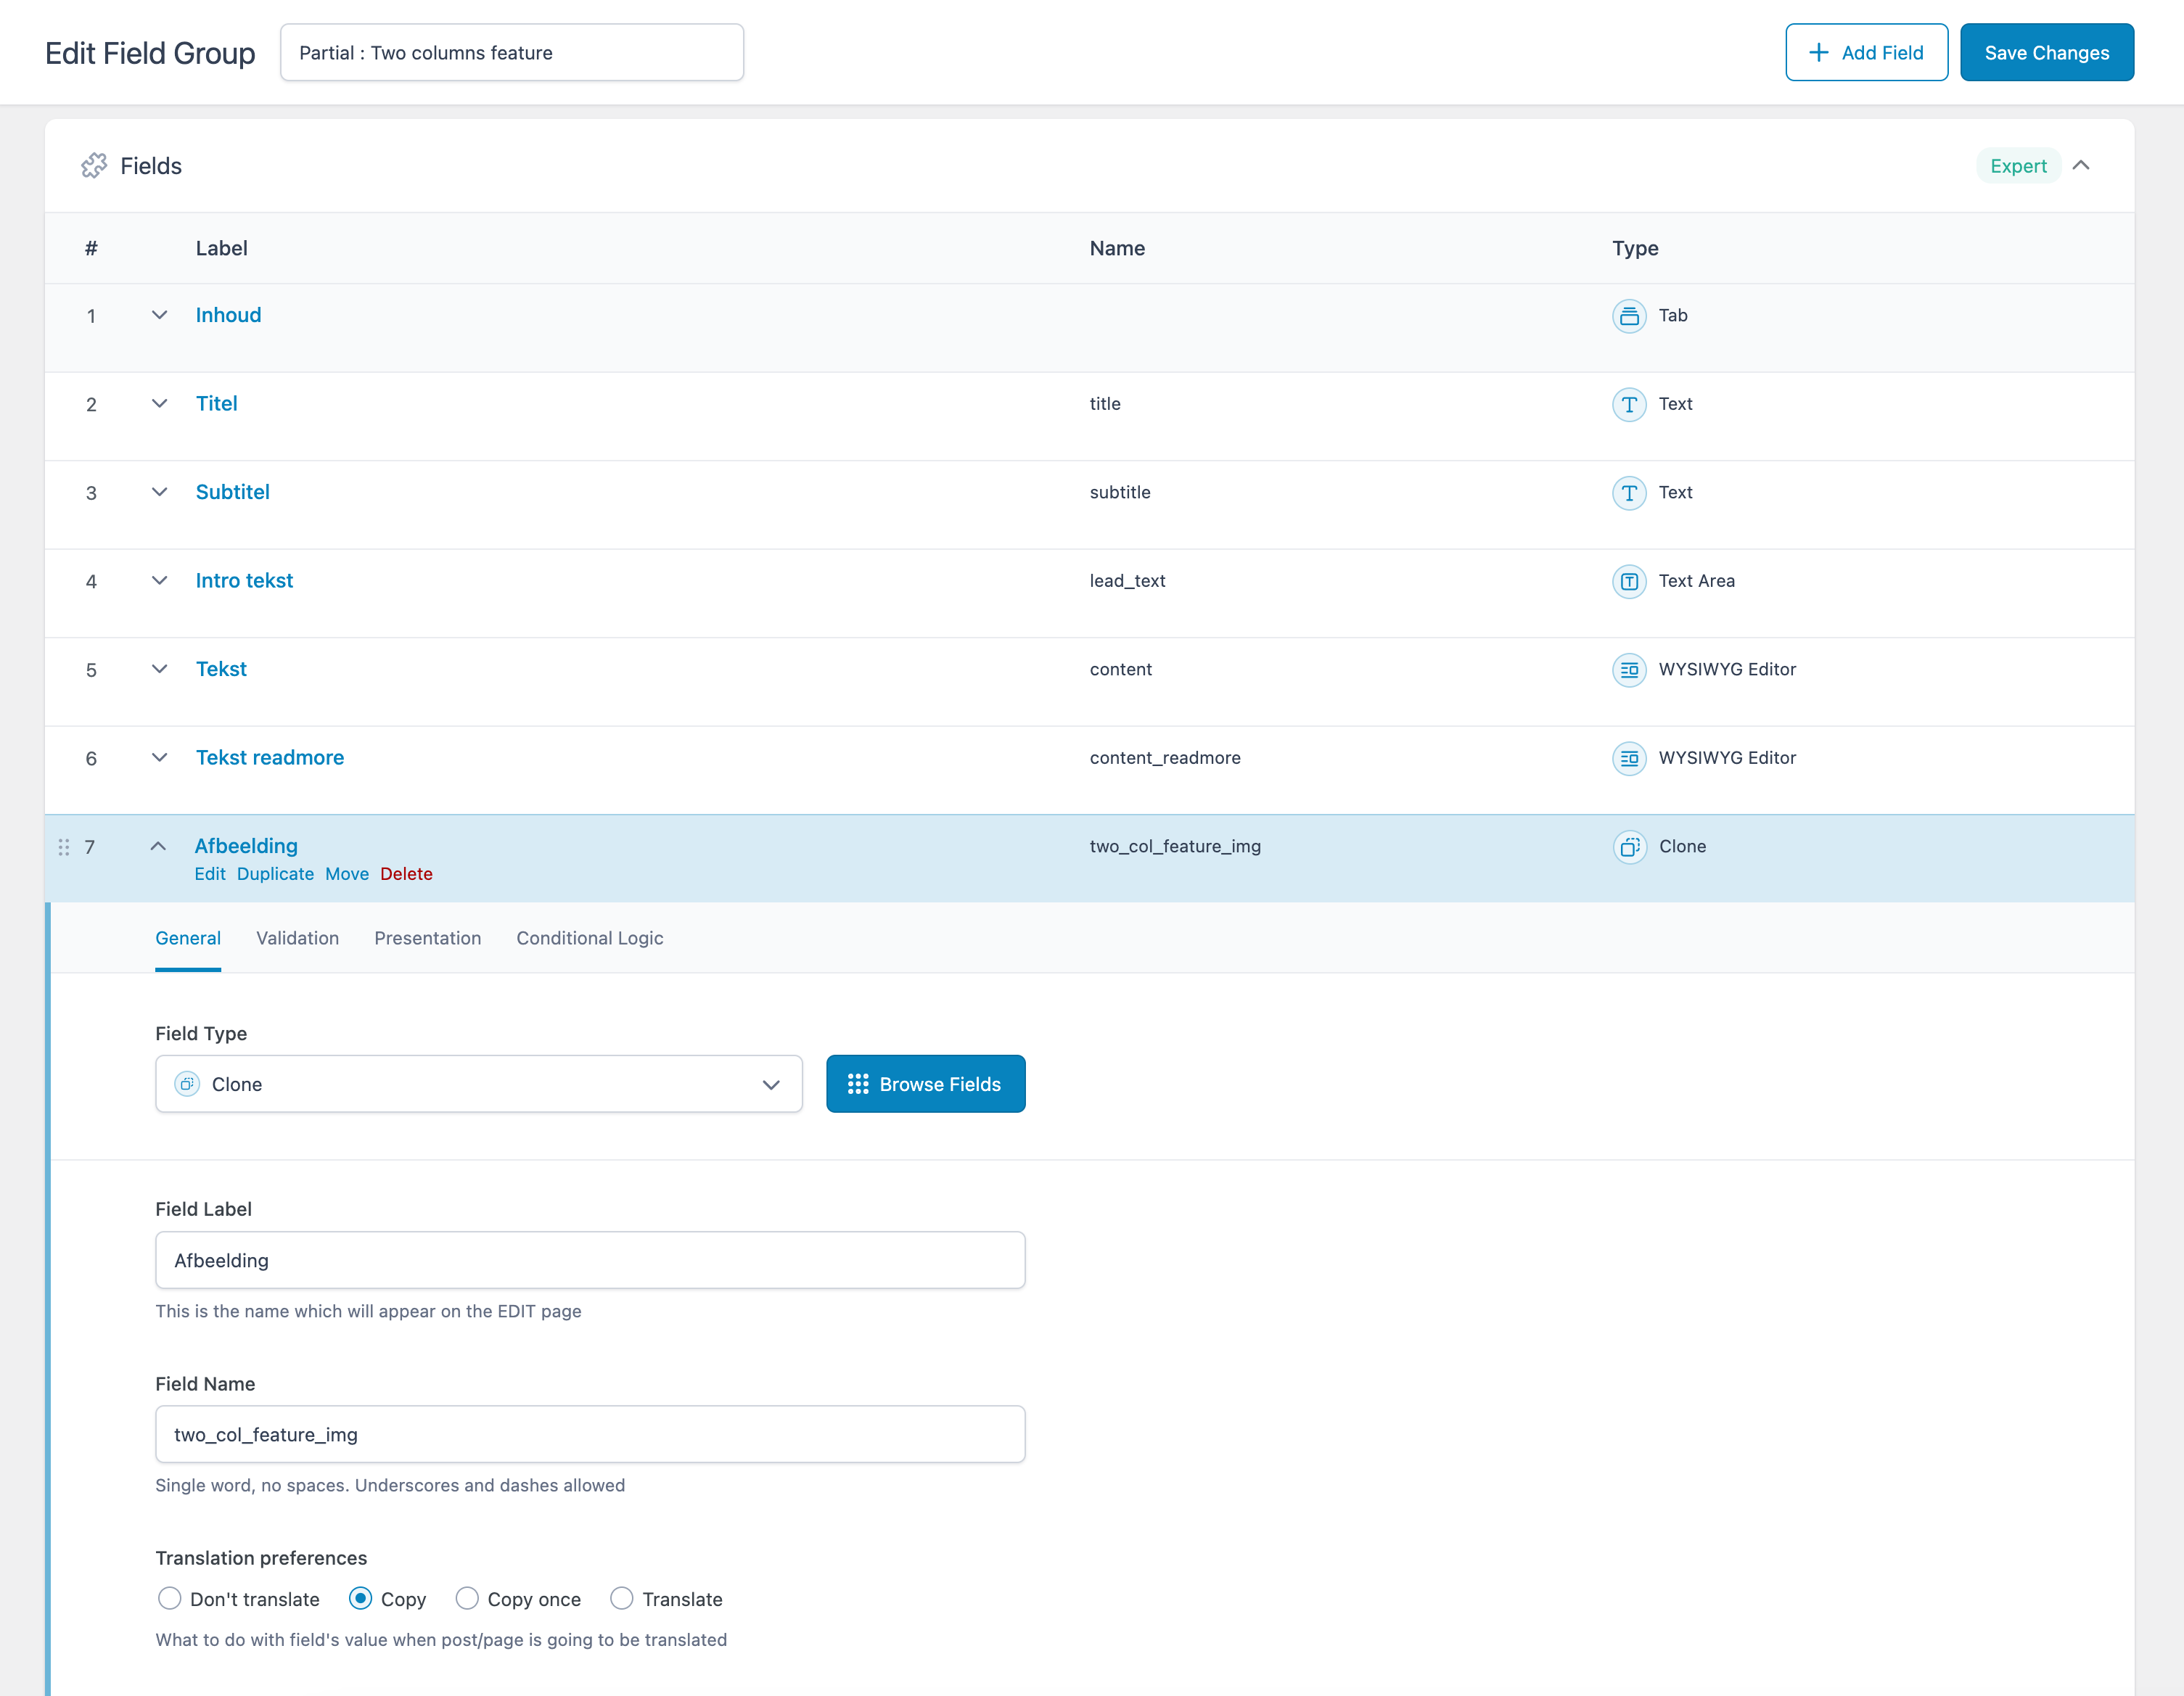Click the Browse Fields button
The width and height of the screenshot is (2184, 1696).
(926, 1084)
